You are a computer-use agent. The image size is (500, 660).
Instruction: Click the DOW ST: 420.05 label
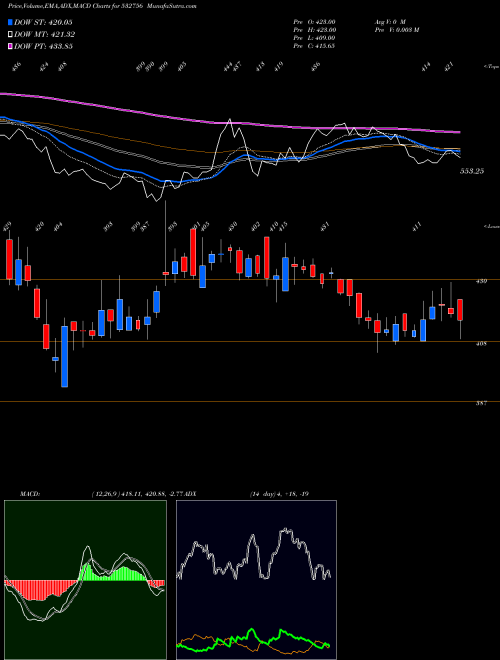(x=43, y=22)
